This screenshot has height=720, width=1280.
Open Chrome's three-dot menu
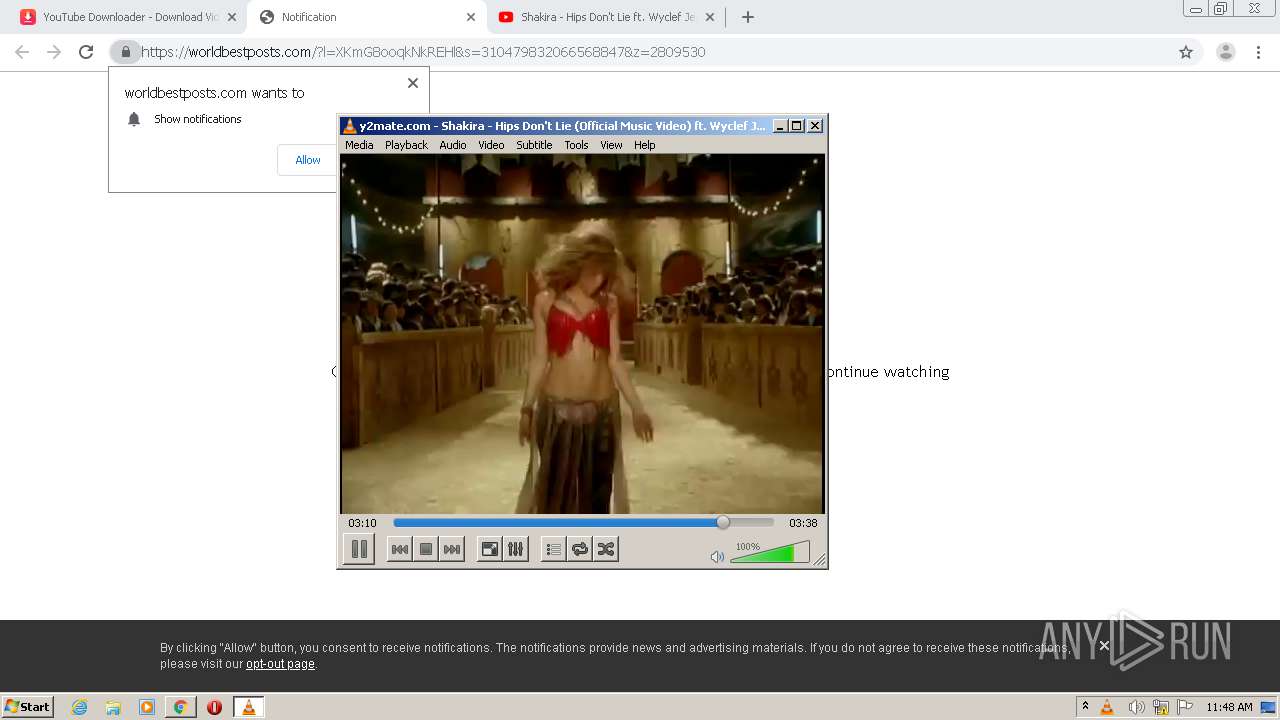pos(1260,52)
